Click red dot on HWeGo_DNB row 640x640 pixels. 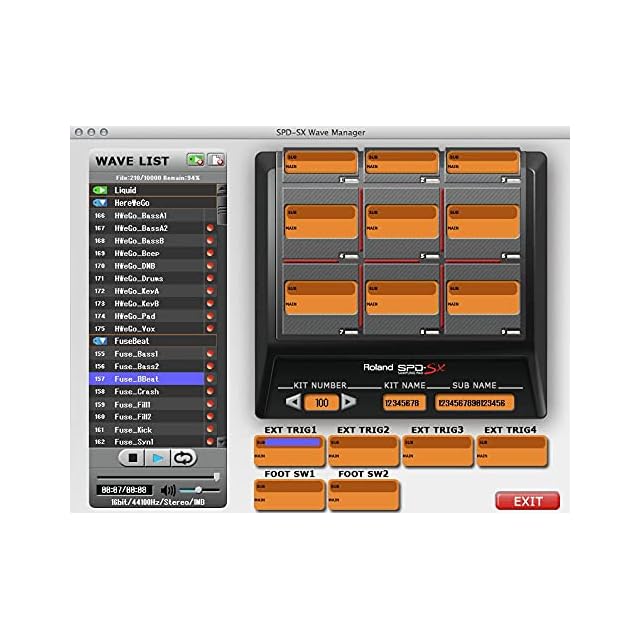pyautogui.click(x=210, y=266)
